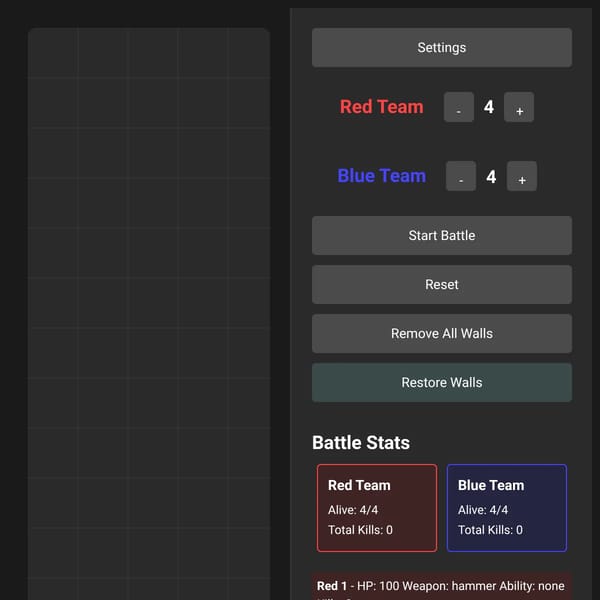Viewport: 600px width, 600px height.
Task: Click Start Battle
Action: pos(442,235)
